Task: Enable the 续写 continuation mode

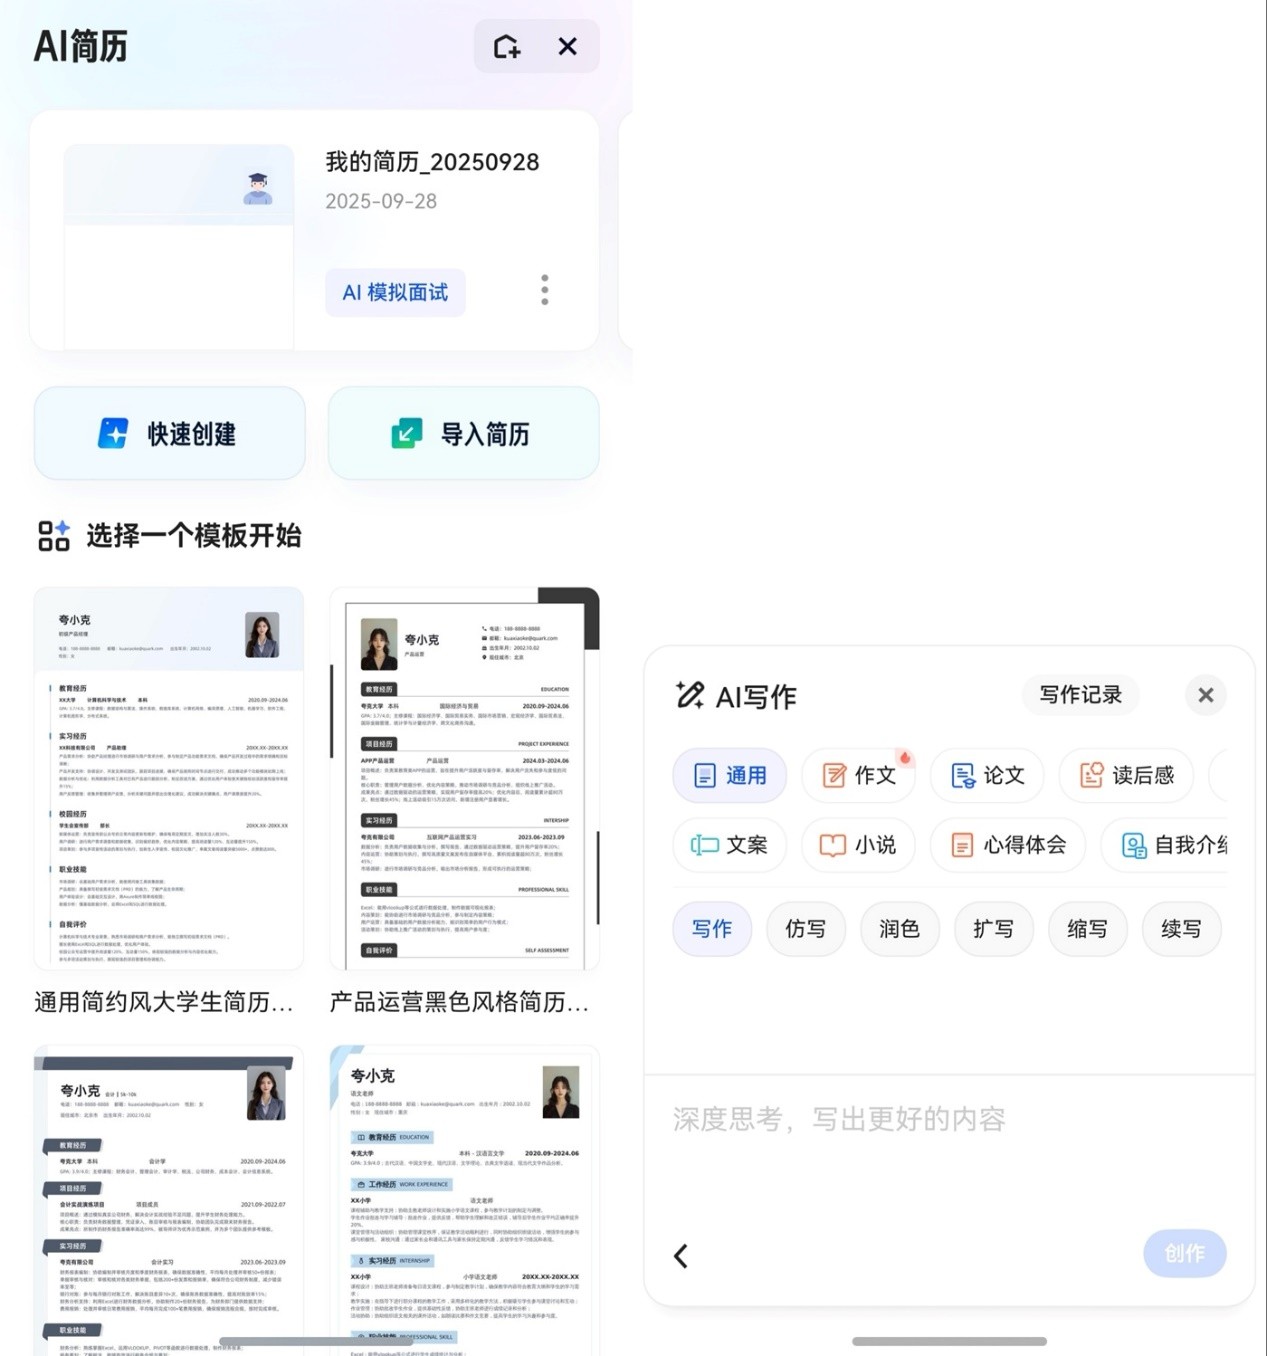Action: tap(1181, 929)
